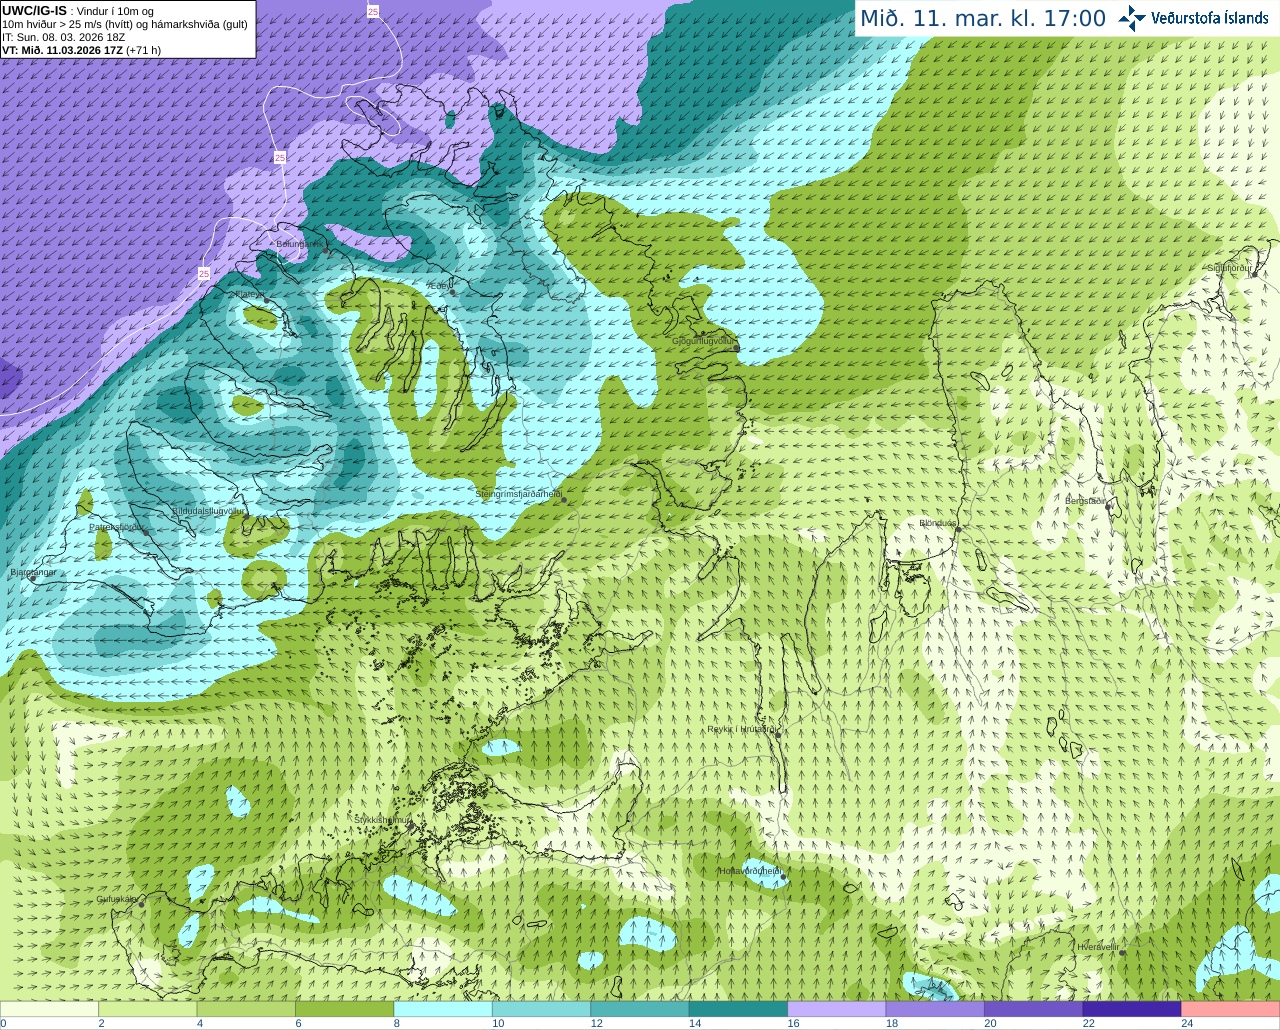Click the Flateyri station label

pyautogui.click(x=248, y=294)
